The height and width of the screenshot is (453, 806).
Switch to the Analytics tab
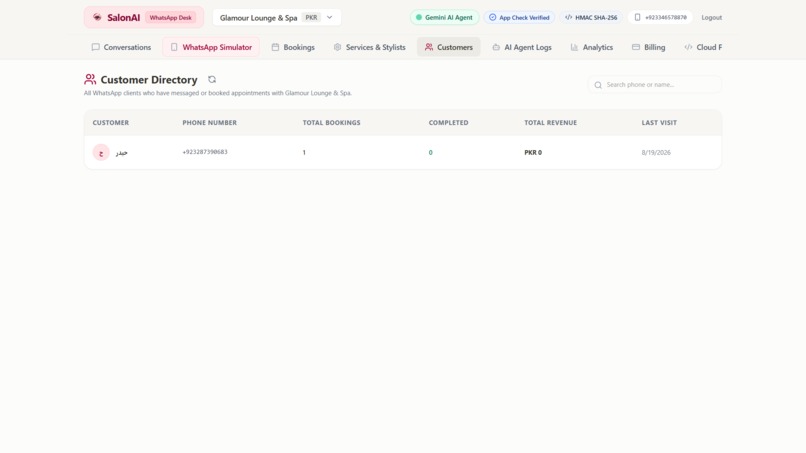pyautogui.click(x=592, y=47)
